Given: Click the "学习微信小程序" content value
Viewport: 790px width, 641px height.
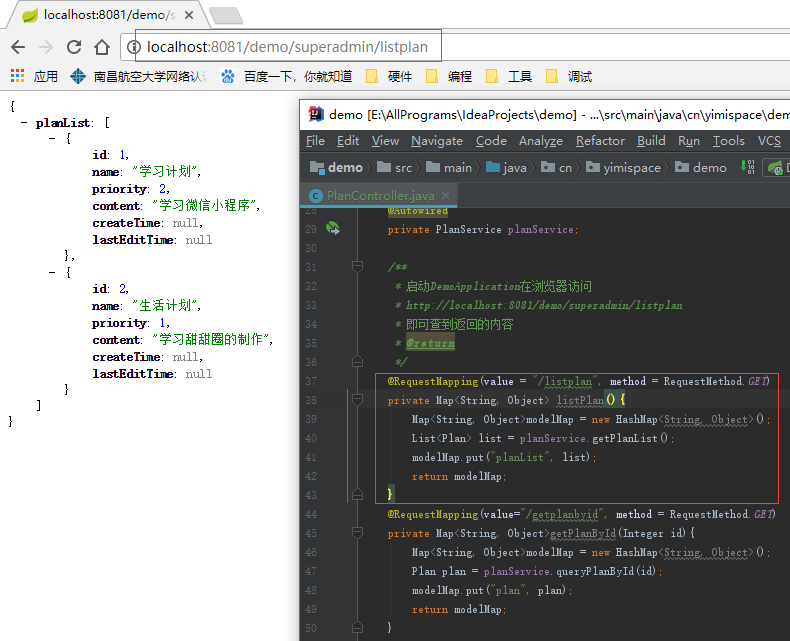Looking at the screenshot, I should (x=206, y=205).
